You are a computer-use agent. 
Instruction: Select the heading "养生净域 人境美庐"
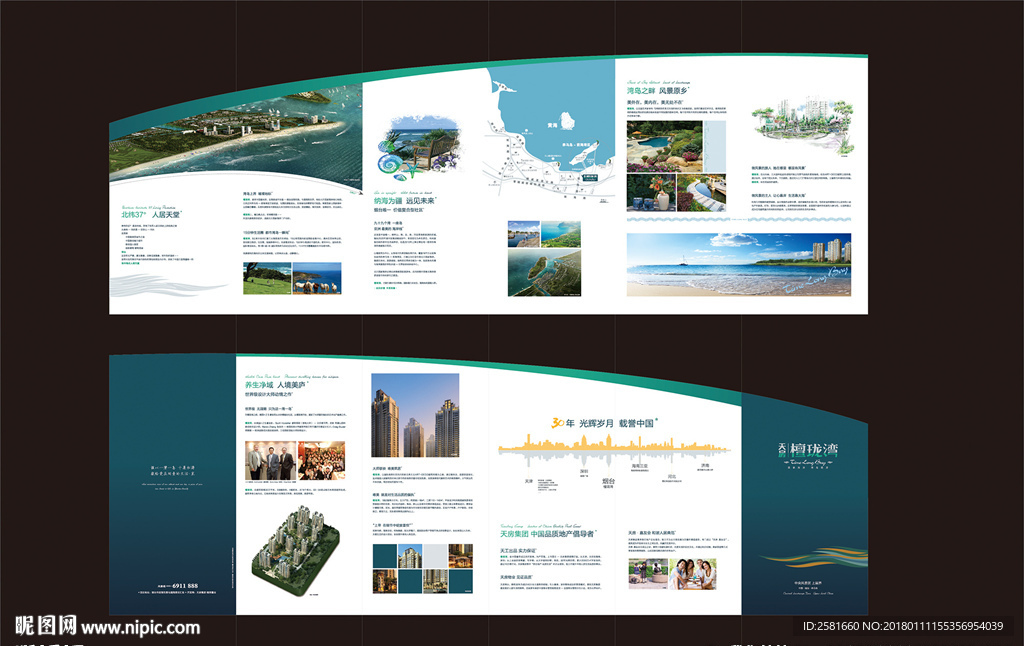tap(276, 385)
